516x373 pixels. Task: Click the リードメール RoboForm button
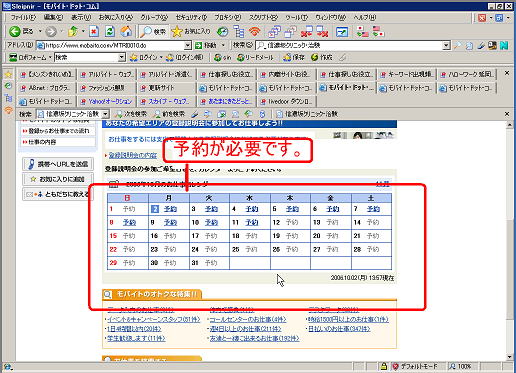(255, 57)
